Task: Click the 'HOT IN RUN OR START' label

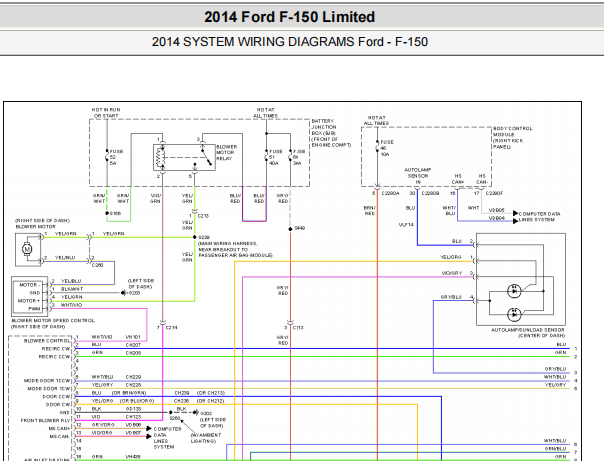Action: coord(106,113)
